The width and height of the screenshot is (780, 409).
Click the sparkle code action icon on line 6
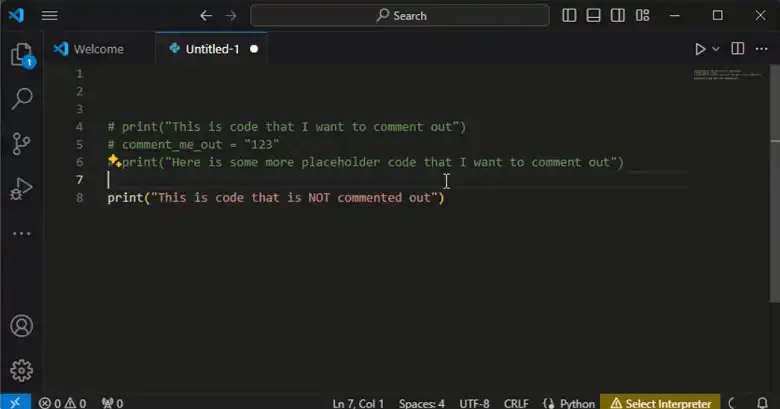click(x=114, y=161)
